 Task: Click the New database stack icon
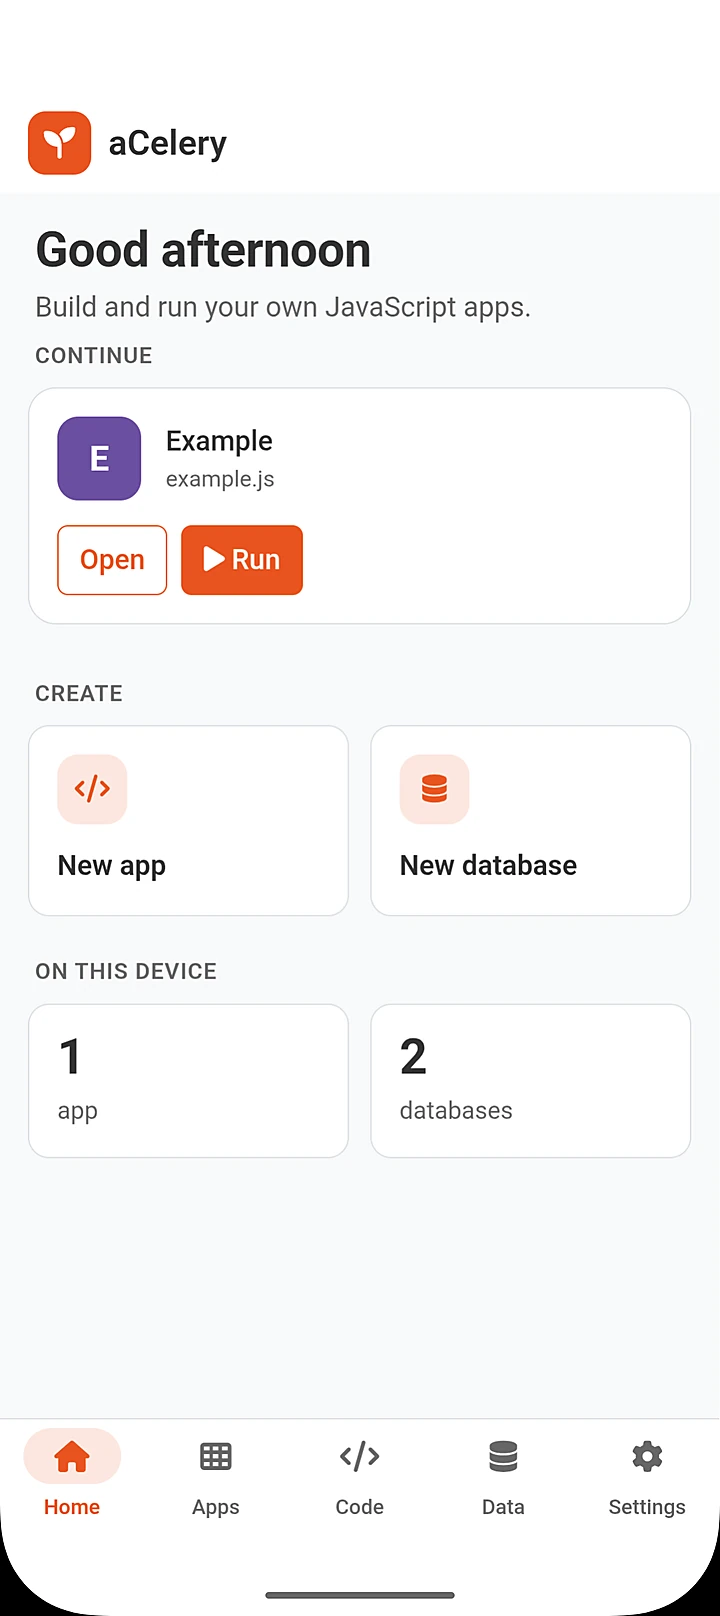[434, 789]
